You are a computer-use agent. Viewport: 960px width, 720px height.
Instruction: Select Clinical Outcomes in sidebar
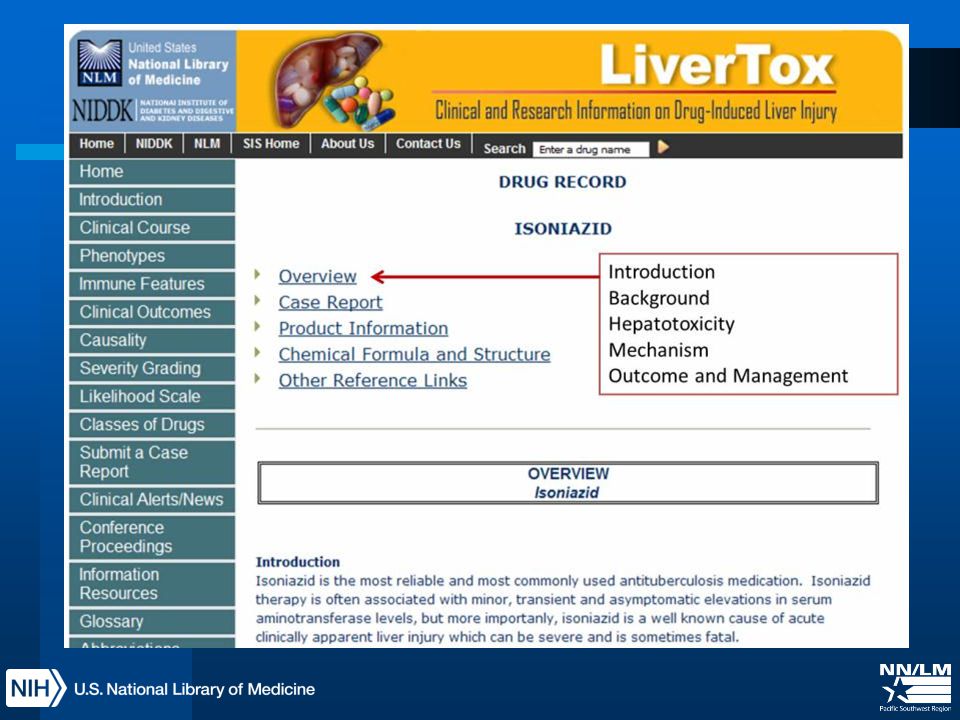pyautogui.click(x=152, y=312)
